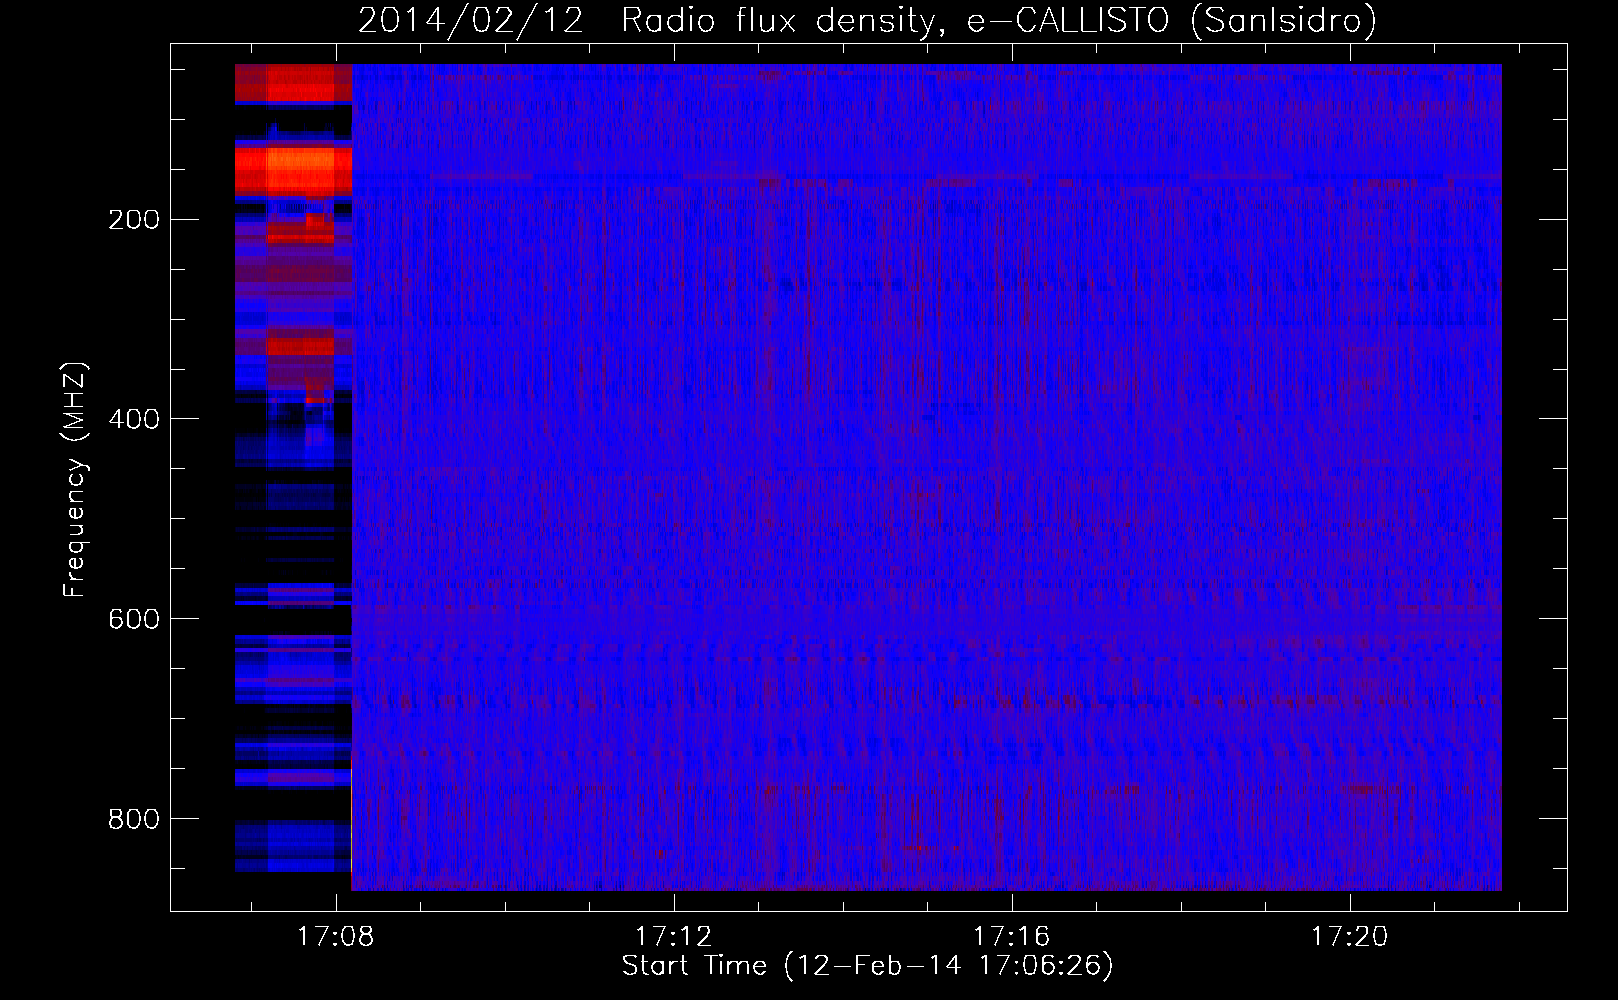Click the 17:08 time tick label
This screenshot has width=1618, height=1000.
(x=336, y=936)
